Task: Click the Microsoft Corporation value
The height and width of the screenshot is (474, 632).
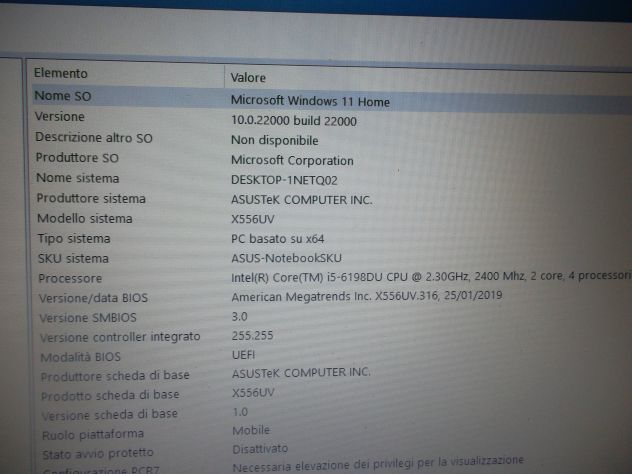Action: [292, 160]
